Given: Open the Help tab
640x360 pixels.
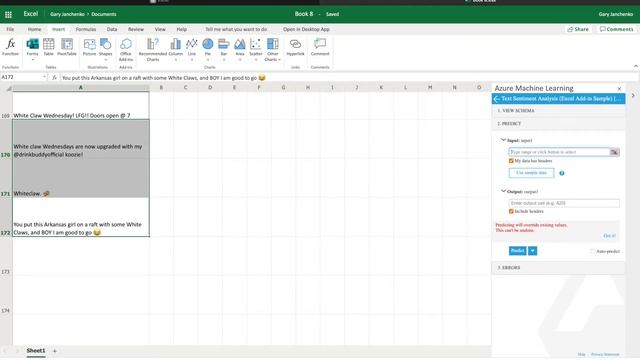Looking at the screenshot, I should (182, 29).
